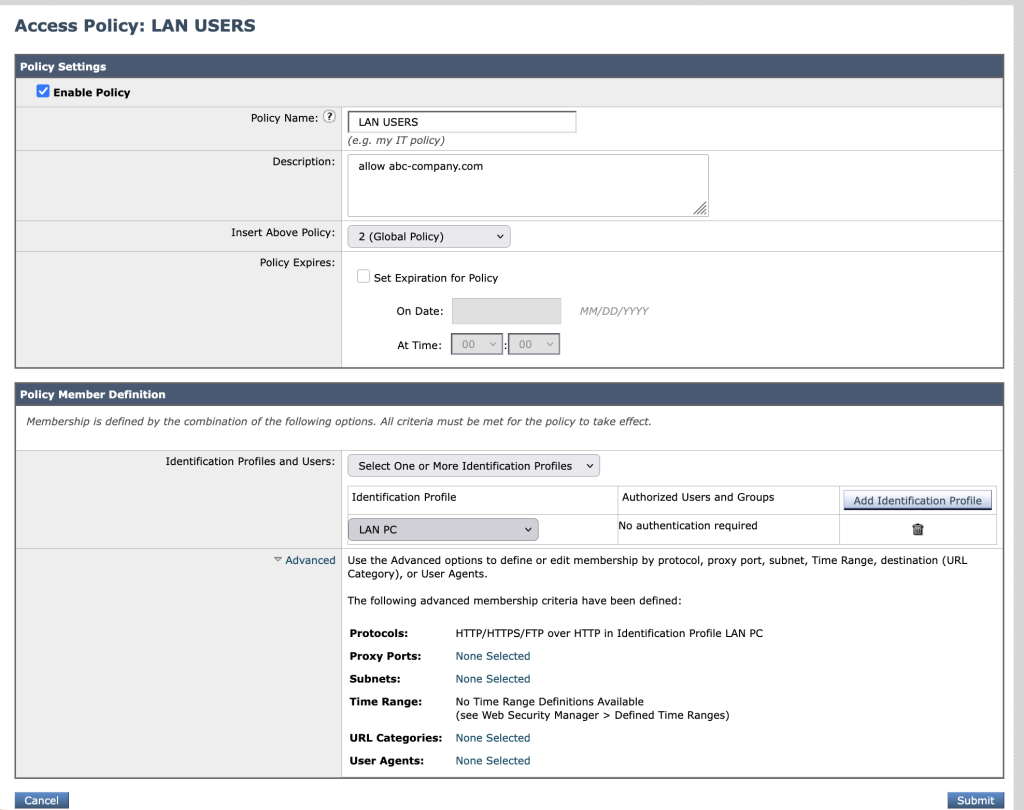Click the help icon next to Policy Name
The image size is (1024, 810).
tap(330, 117)
